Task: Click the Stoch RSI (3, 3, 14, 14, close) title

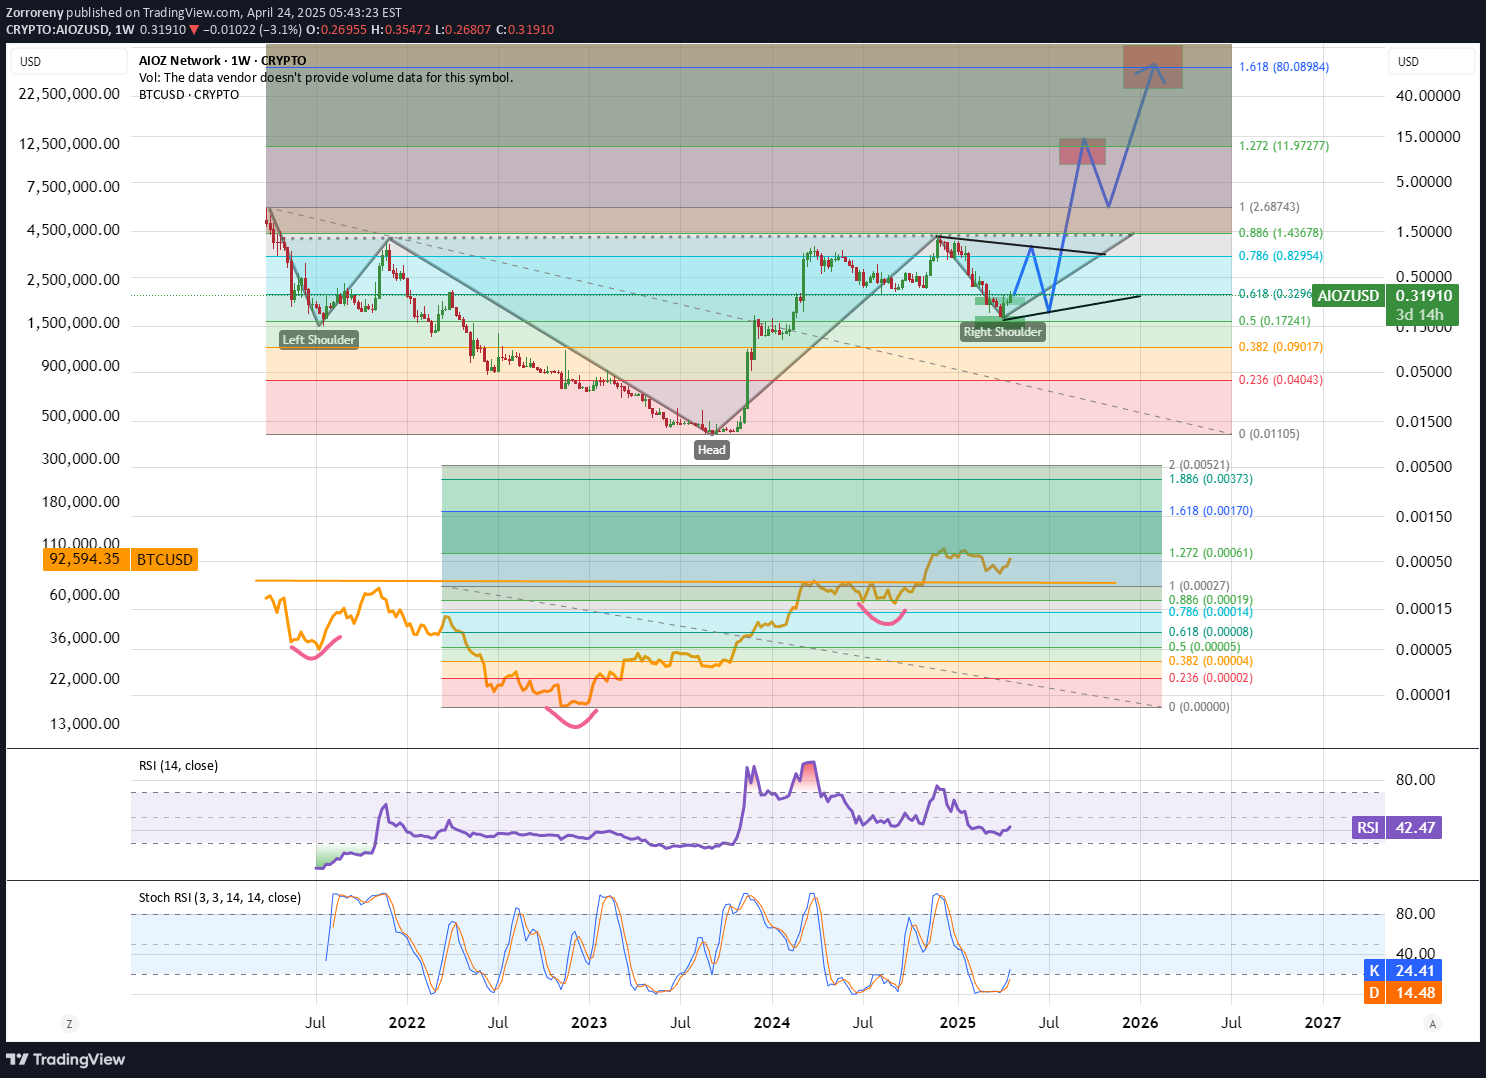Action: [x=220, y=897]
